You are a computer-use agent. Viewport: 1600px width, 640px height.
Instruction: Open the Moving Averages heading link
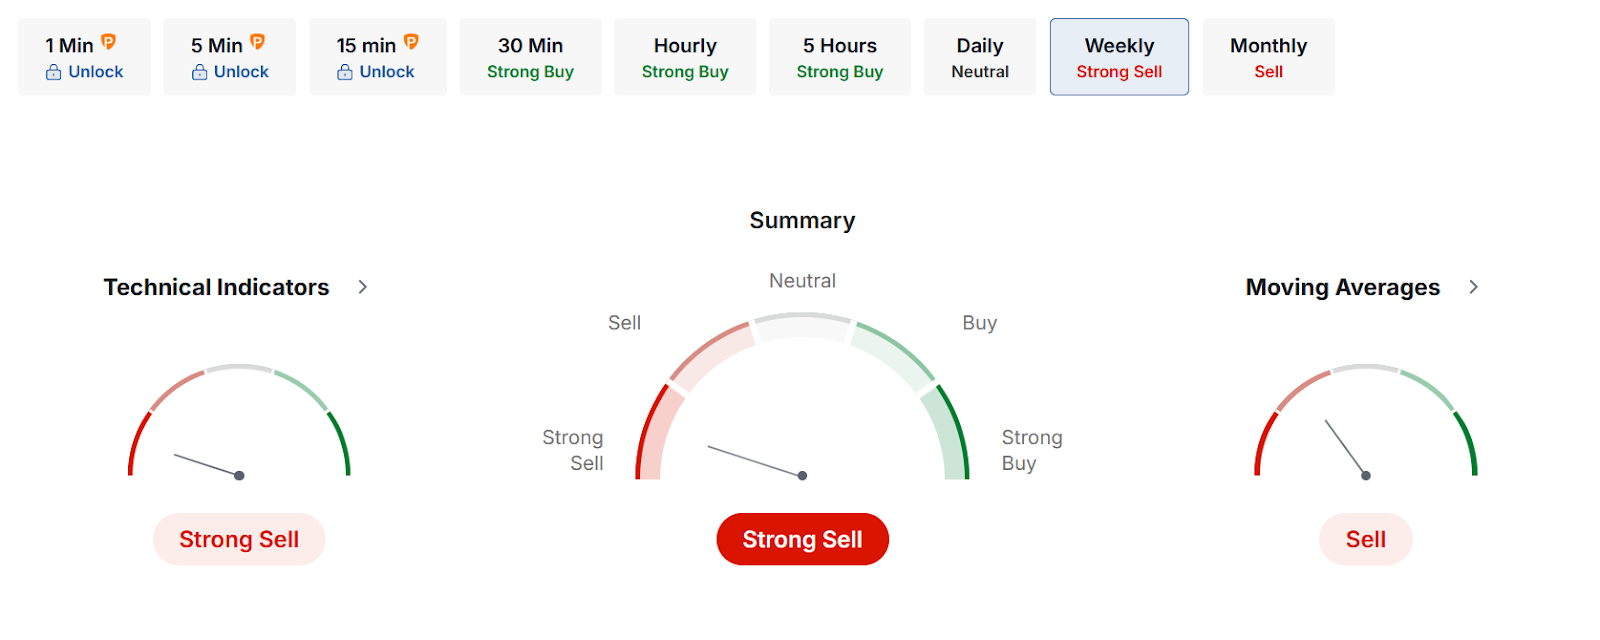[x=1342, y=288]
